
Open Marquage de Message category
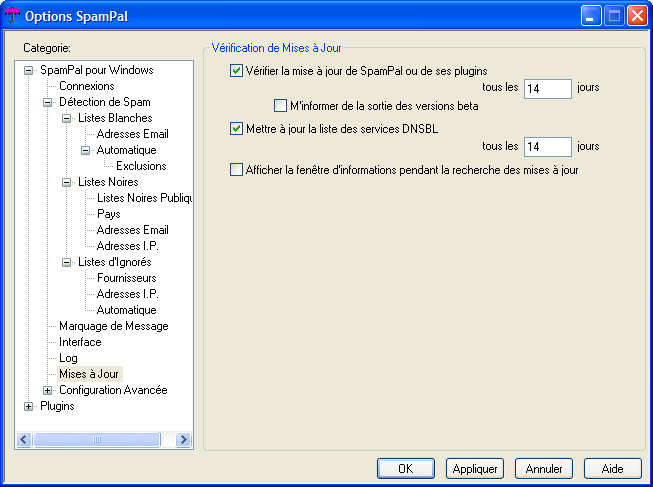(x=114, y=326)
